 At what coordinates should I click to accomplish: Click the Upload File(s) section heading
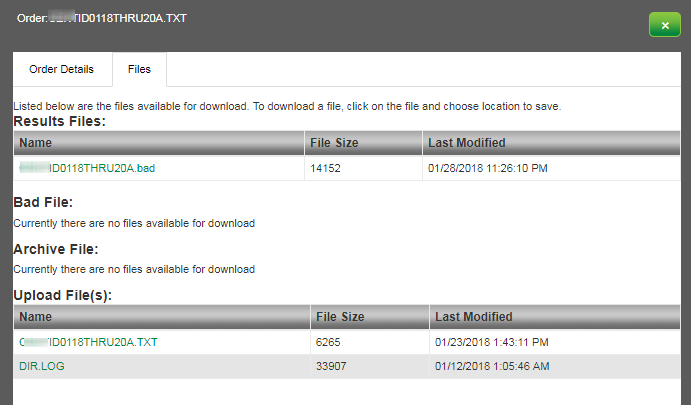[63, 295]
